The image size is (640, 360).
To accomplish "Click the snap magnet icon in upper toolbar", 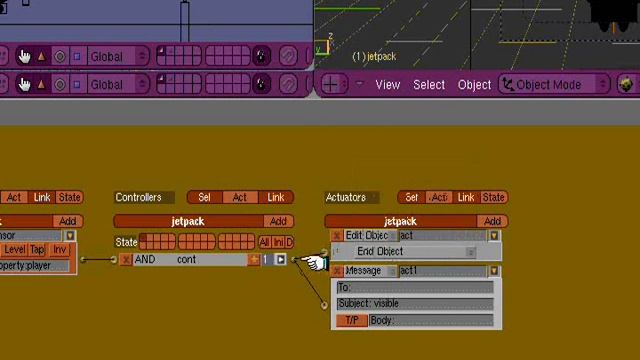I will tap(288, 56).
